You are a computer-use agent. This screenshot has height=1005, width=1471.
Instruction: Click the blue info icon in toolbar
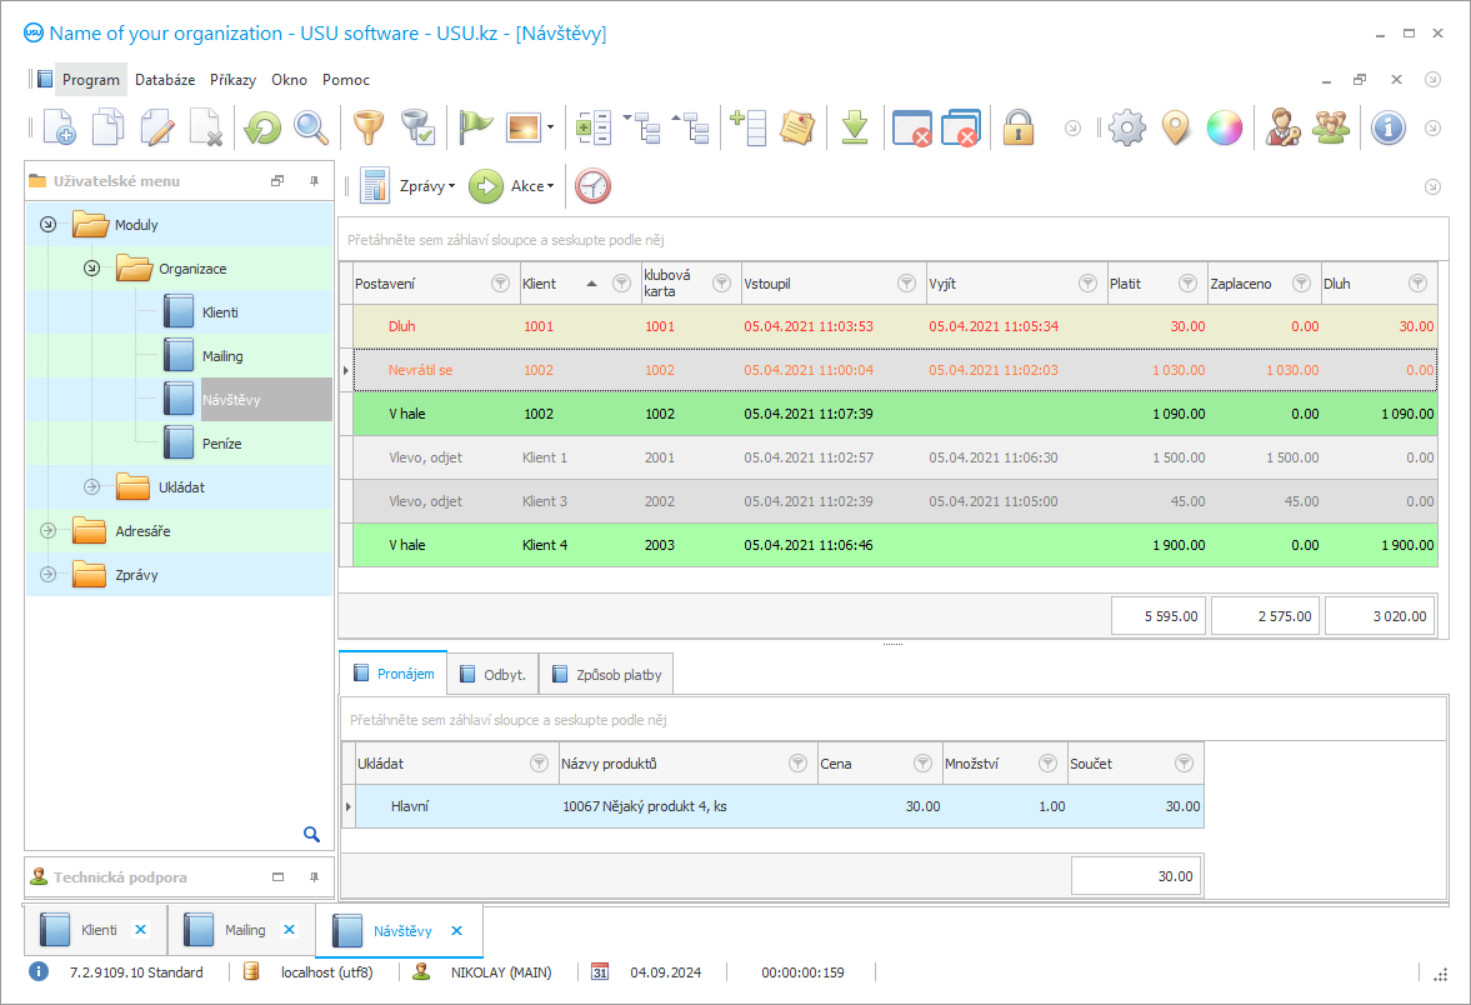[1388, 128]
